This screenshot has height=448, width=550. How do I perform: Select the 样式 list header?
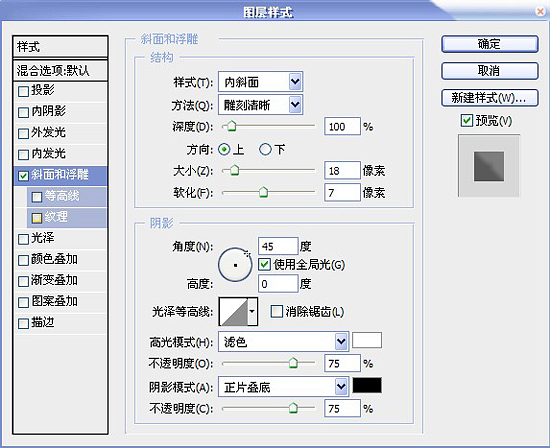click(x=60, y=46)
